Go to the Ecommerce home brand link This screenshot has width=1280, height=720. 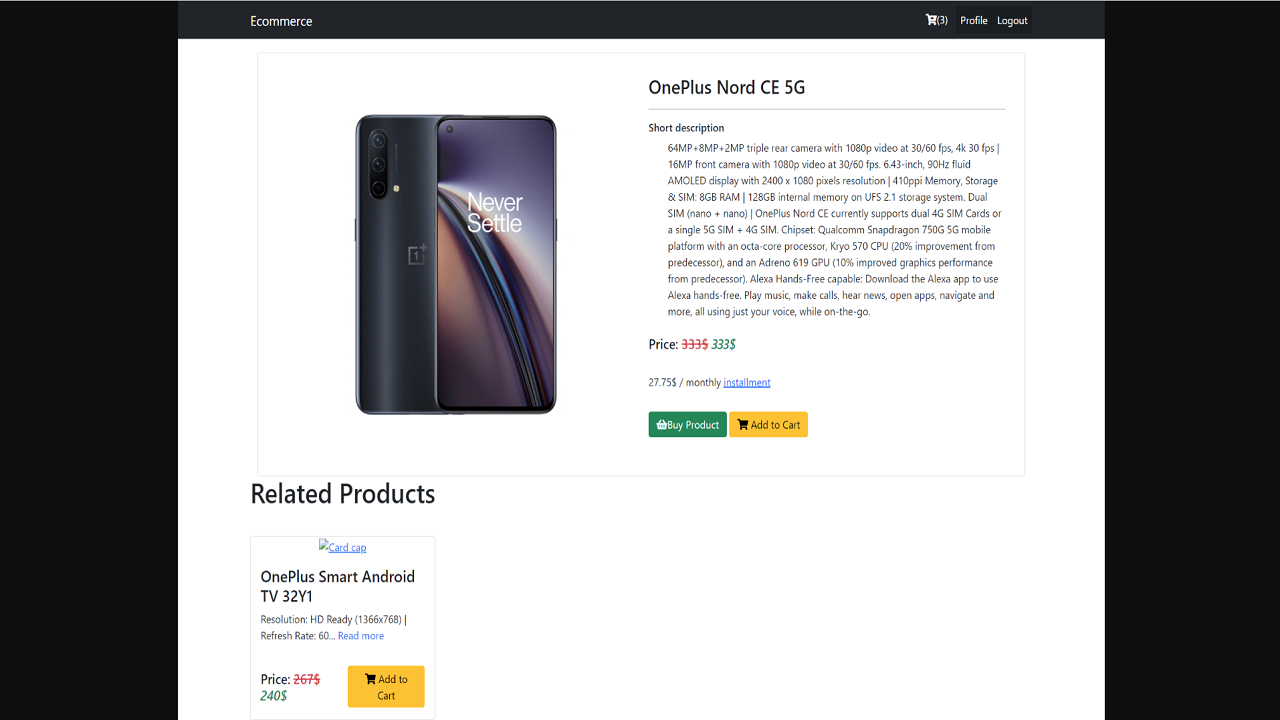pyautogui.click(x=281, y=21)
